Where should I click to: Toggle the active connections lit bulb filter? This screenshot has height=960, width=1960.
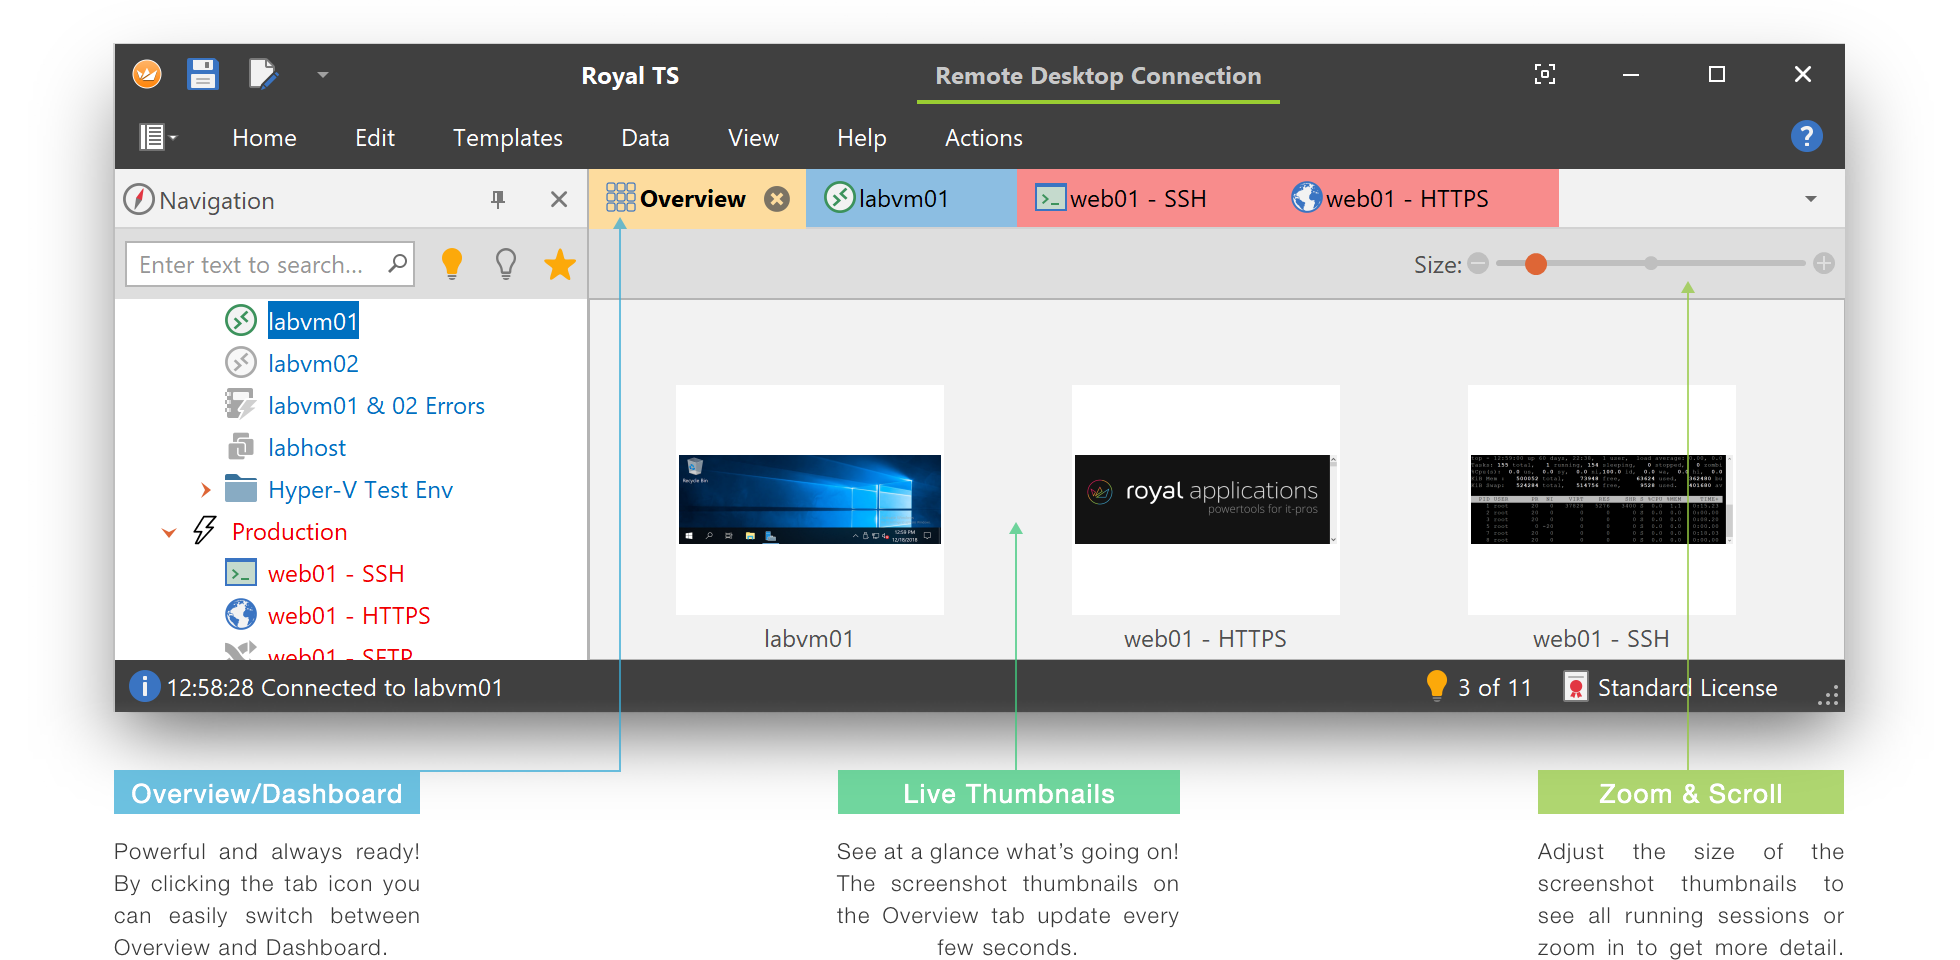pos(452,264)
